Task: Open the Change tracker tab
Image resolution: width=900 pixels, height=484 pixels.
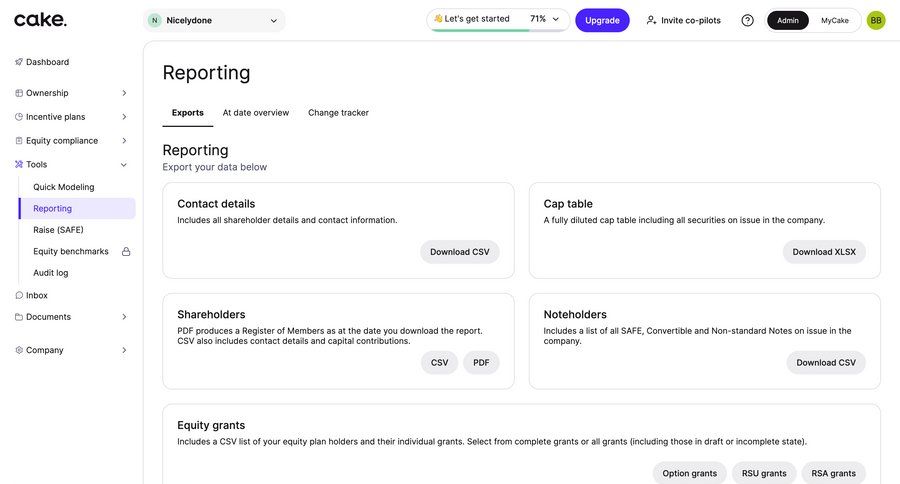Action: pyautogui.click(x=338, y=113)
